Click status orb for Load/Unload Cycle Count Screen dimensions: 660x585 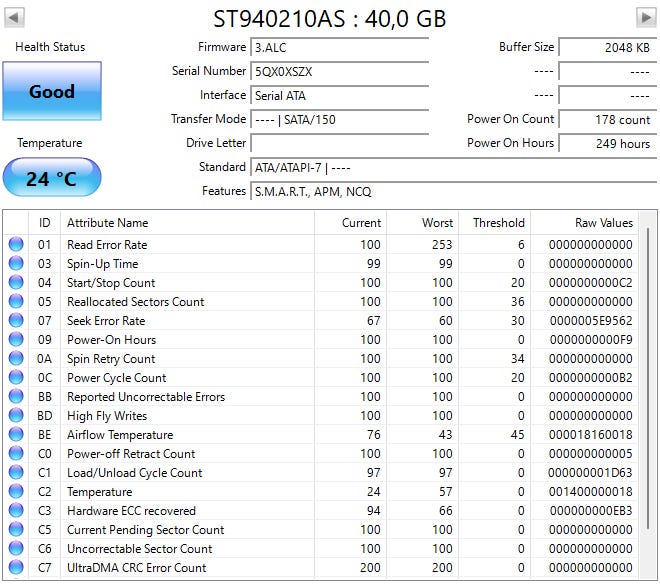[x=16, y=472]
